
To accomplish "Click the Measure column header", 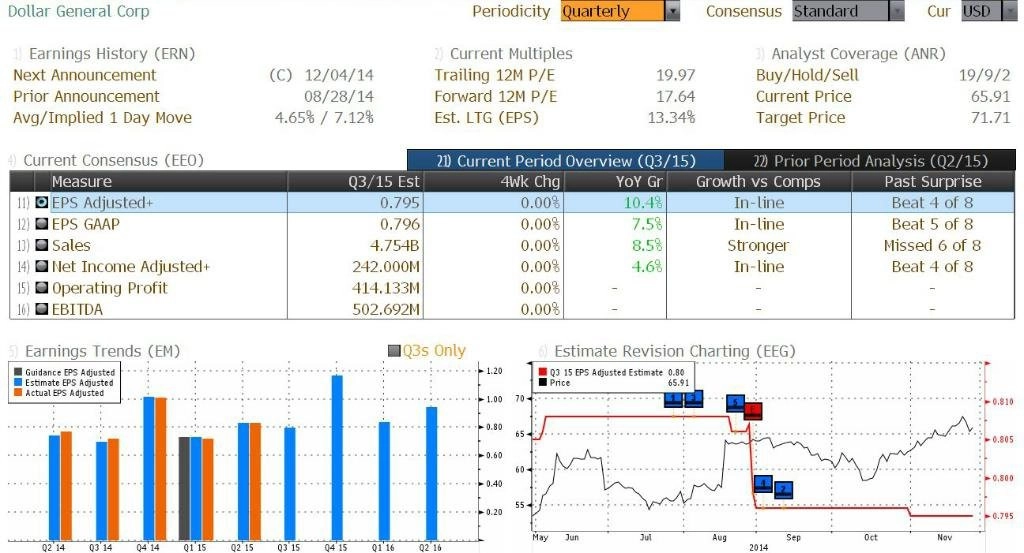I will (x=169, y=182).
